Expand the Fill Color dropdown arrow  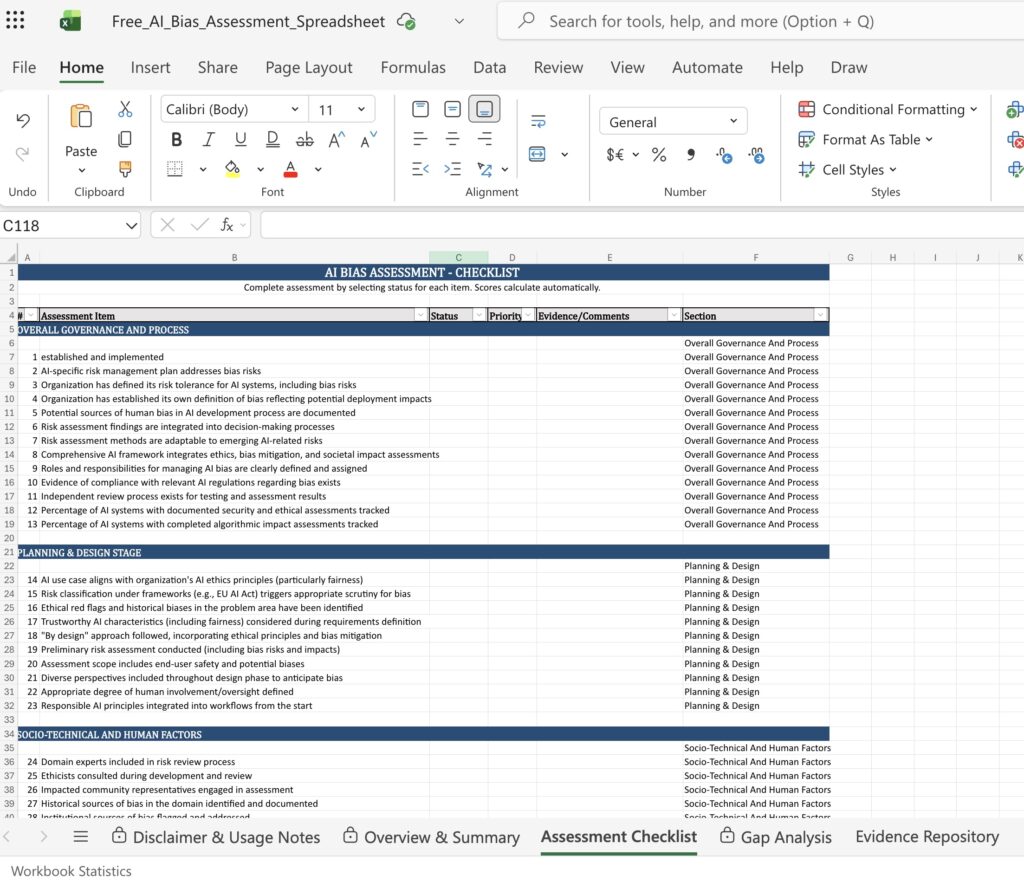(260, 170)
